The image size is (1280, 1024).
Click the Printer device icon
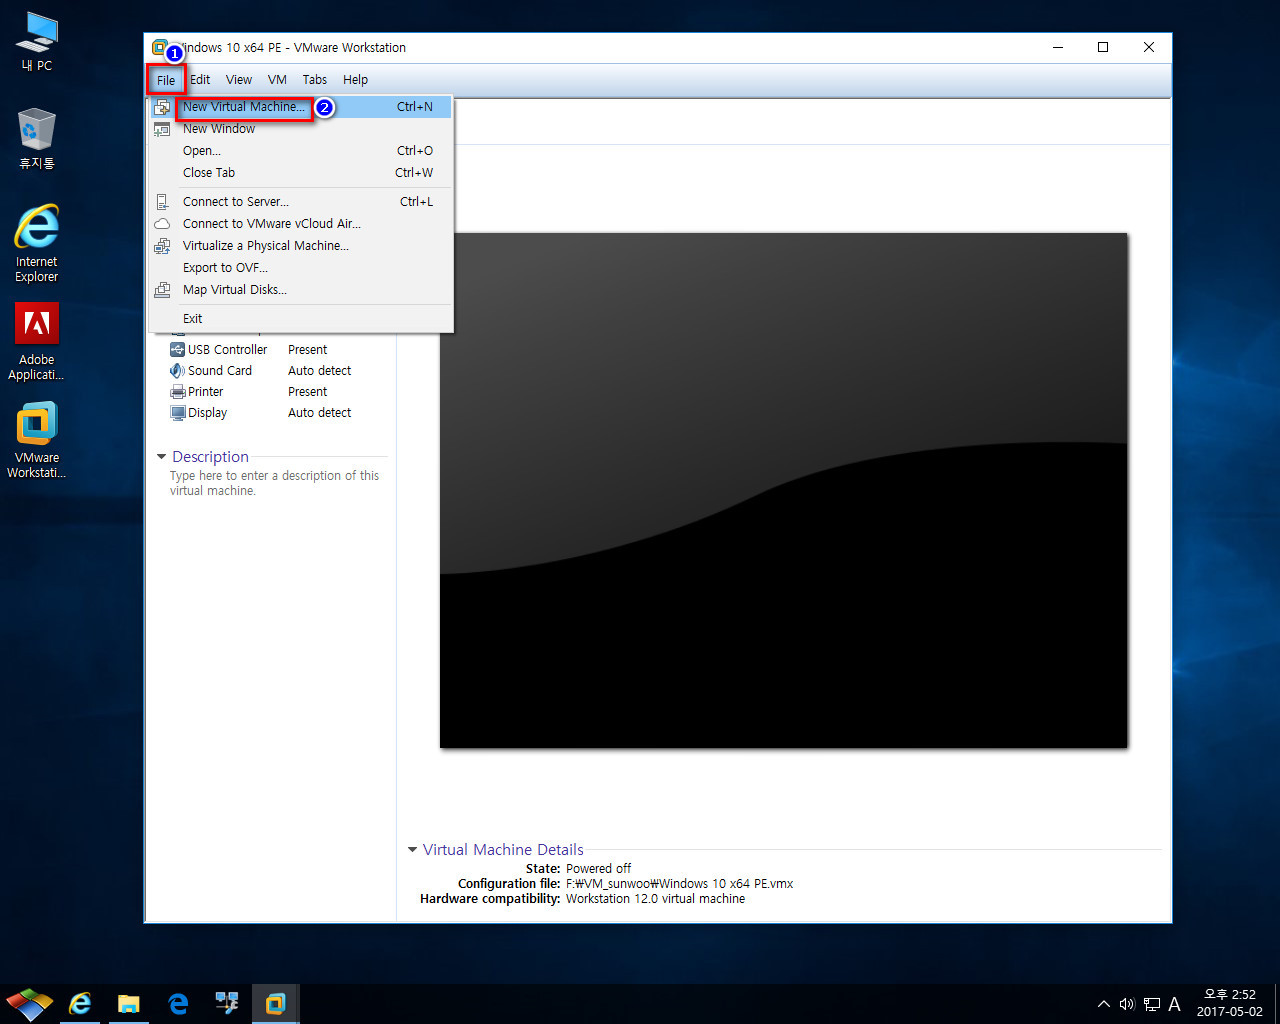178,392
